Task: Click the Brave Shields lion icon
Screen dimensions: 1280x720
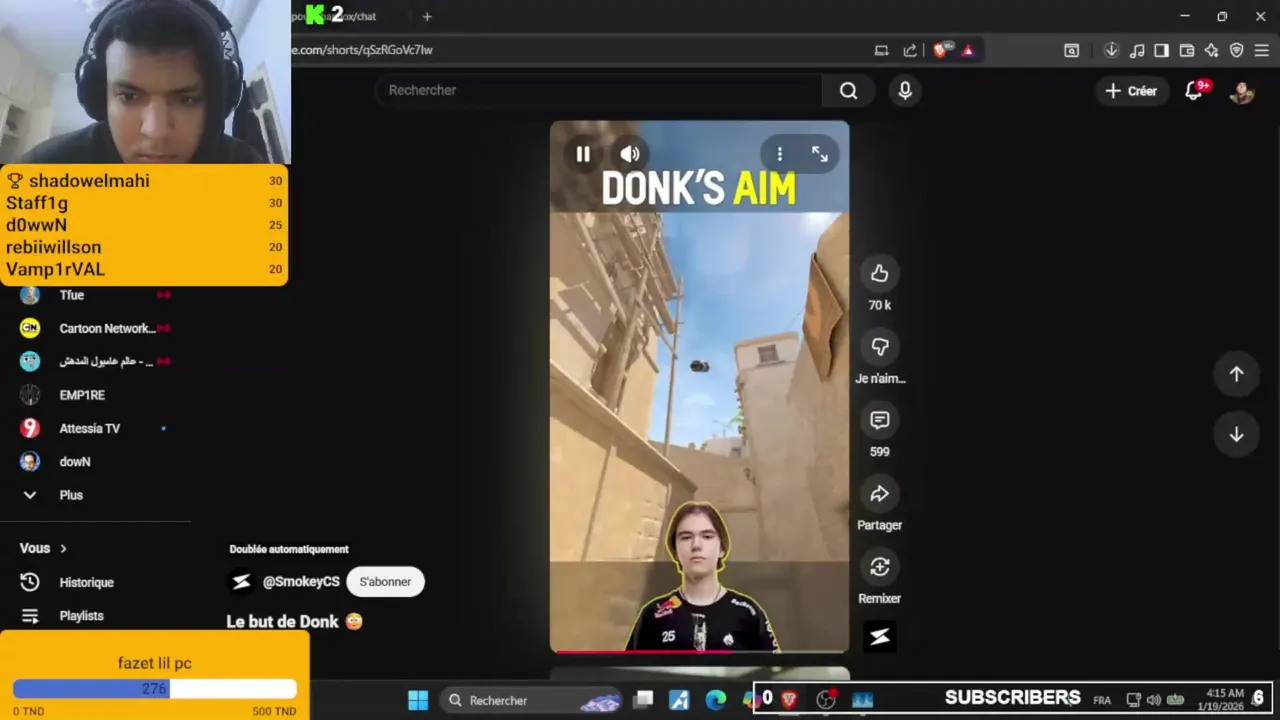Action: pyautogui.click(x=940, y=50)
